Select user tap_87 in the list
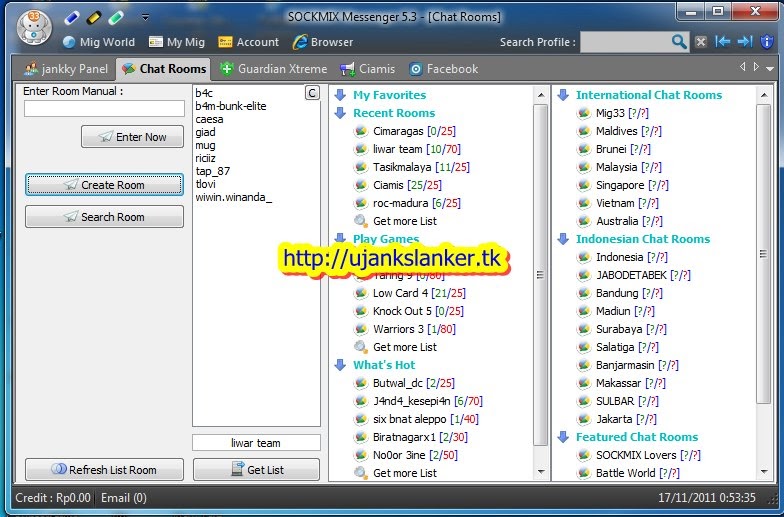The width and height of the screenshot is (784, 517). click(212, 171)
